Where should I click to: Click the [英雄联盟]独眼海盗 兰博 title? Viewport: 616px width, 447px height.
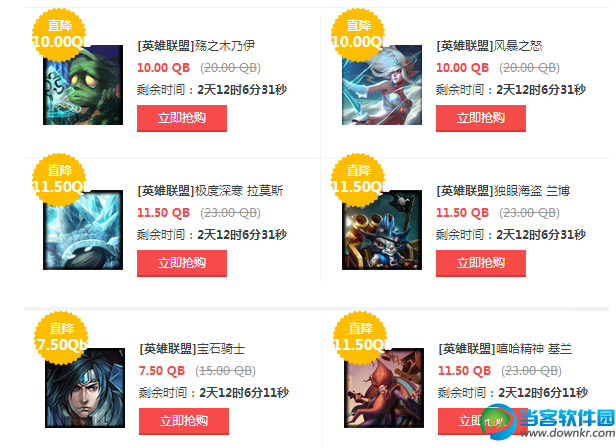pos(503,191)
